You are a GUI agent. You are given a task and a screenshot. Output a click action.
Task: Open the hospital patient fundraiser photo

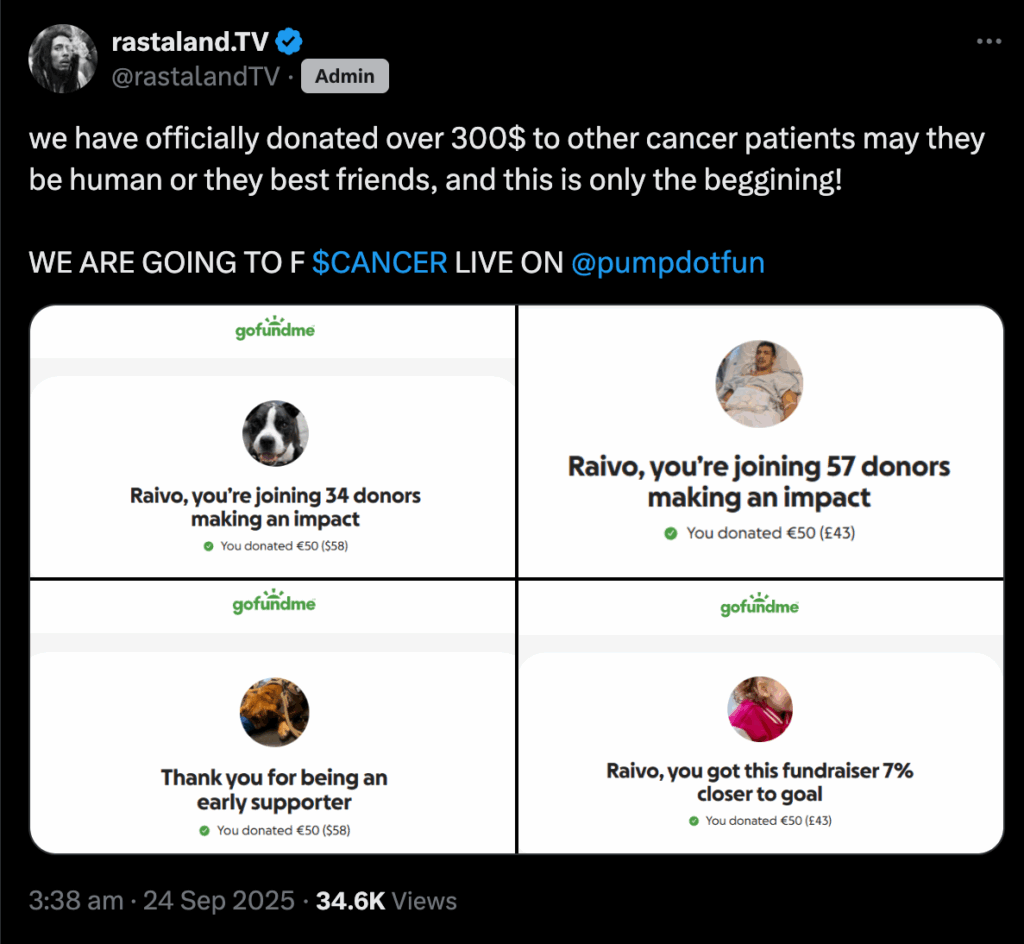(x=759, y=384)
